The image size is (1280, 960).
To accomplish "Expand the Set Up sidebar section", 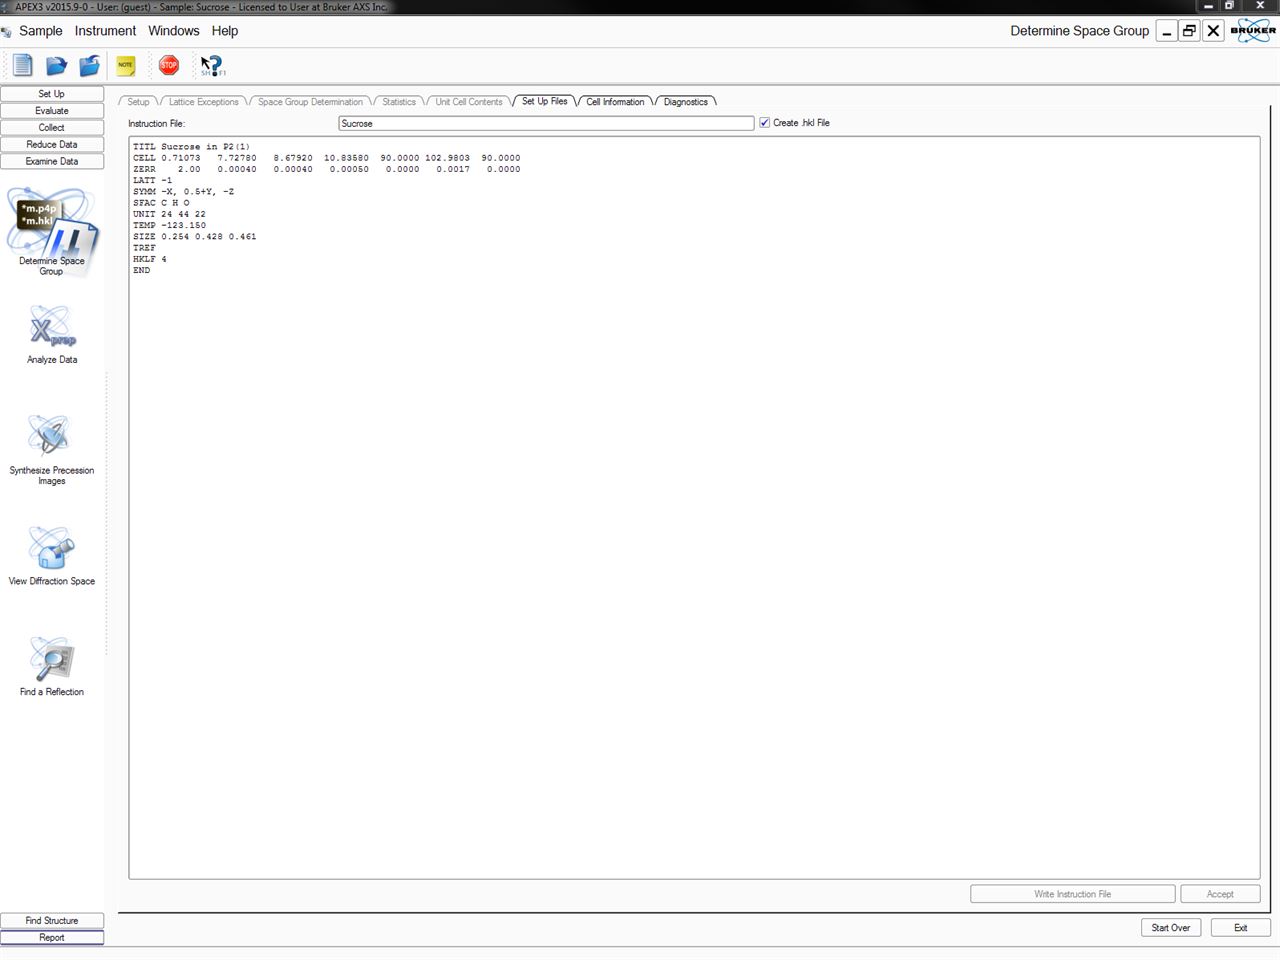I will (52, 94).
